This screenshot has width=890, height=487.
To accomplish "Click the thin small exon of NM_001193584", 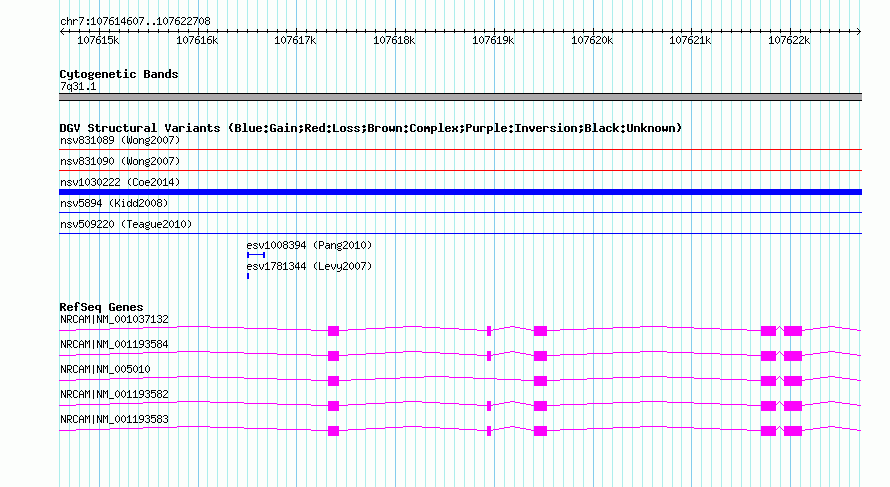I will tap(489, 356).
